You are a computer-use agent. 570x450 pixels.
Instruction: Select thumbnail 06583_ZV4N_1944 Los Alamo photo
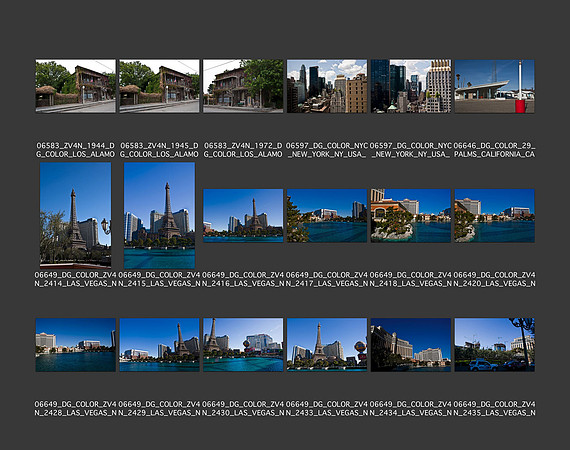pos(76,86)
